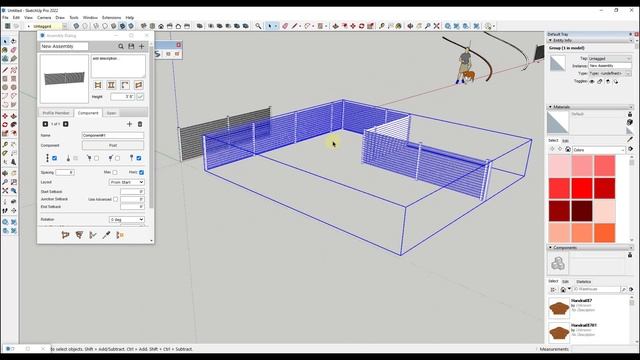
Task: Click the flag tool at dialog bottom
Action: (65, 235)
